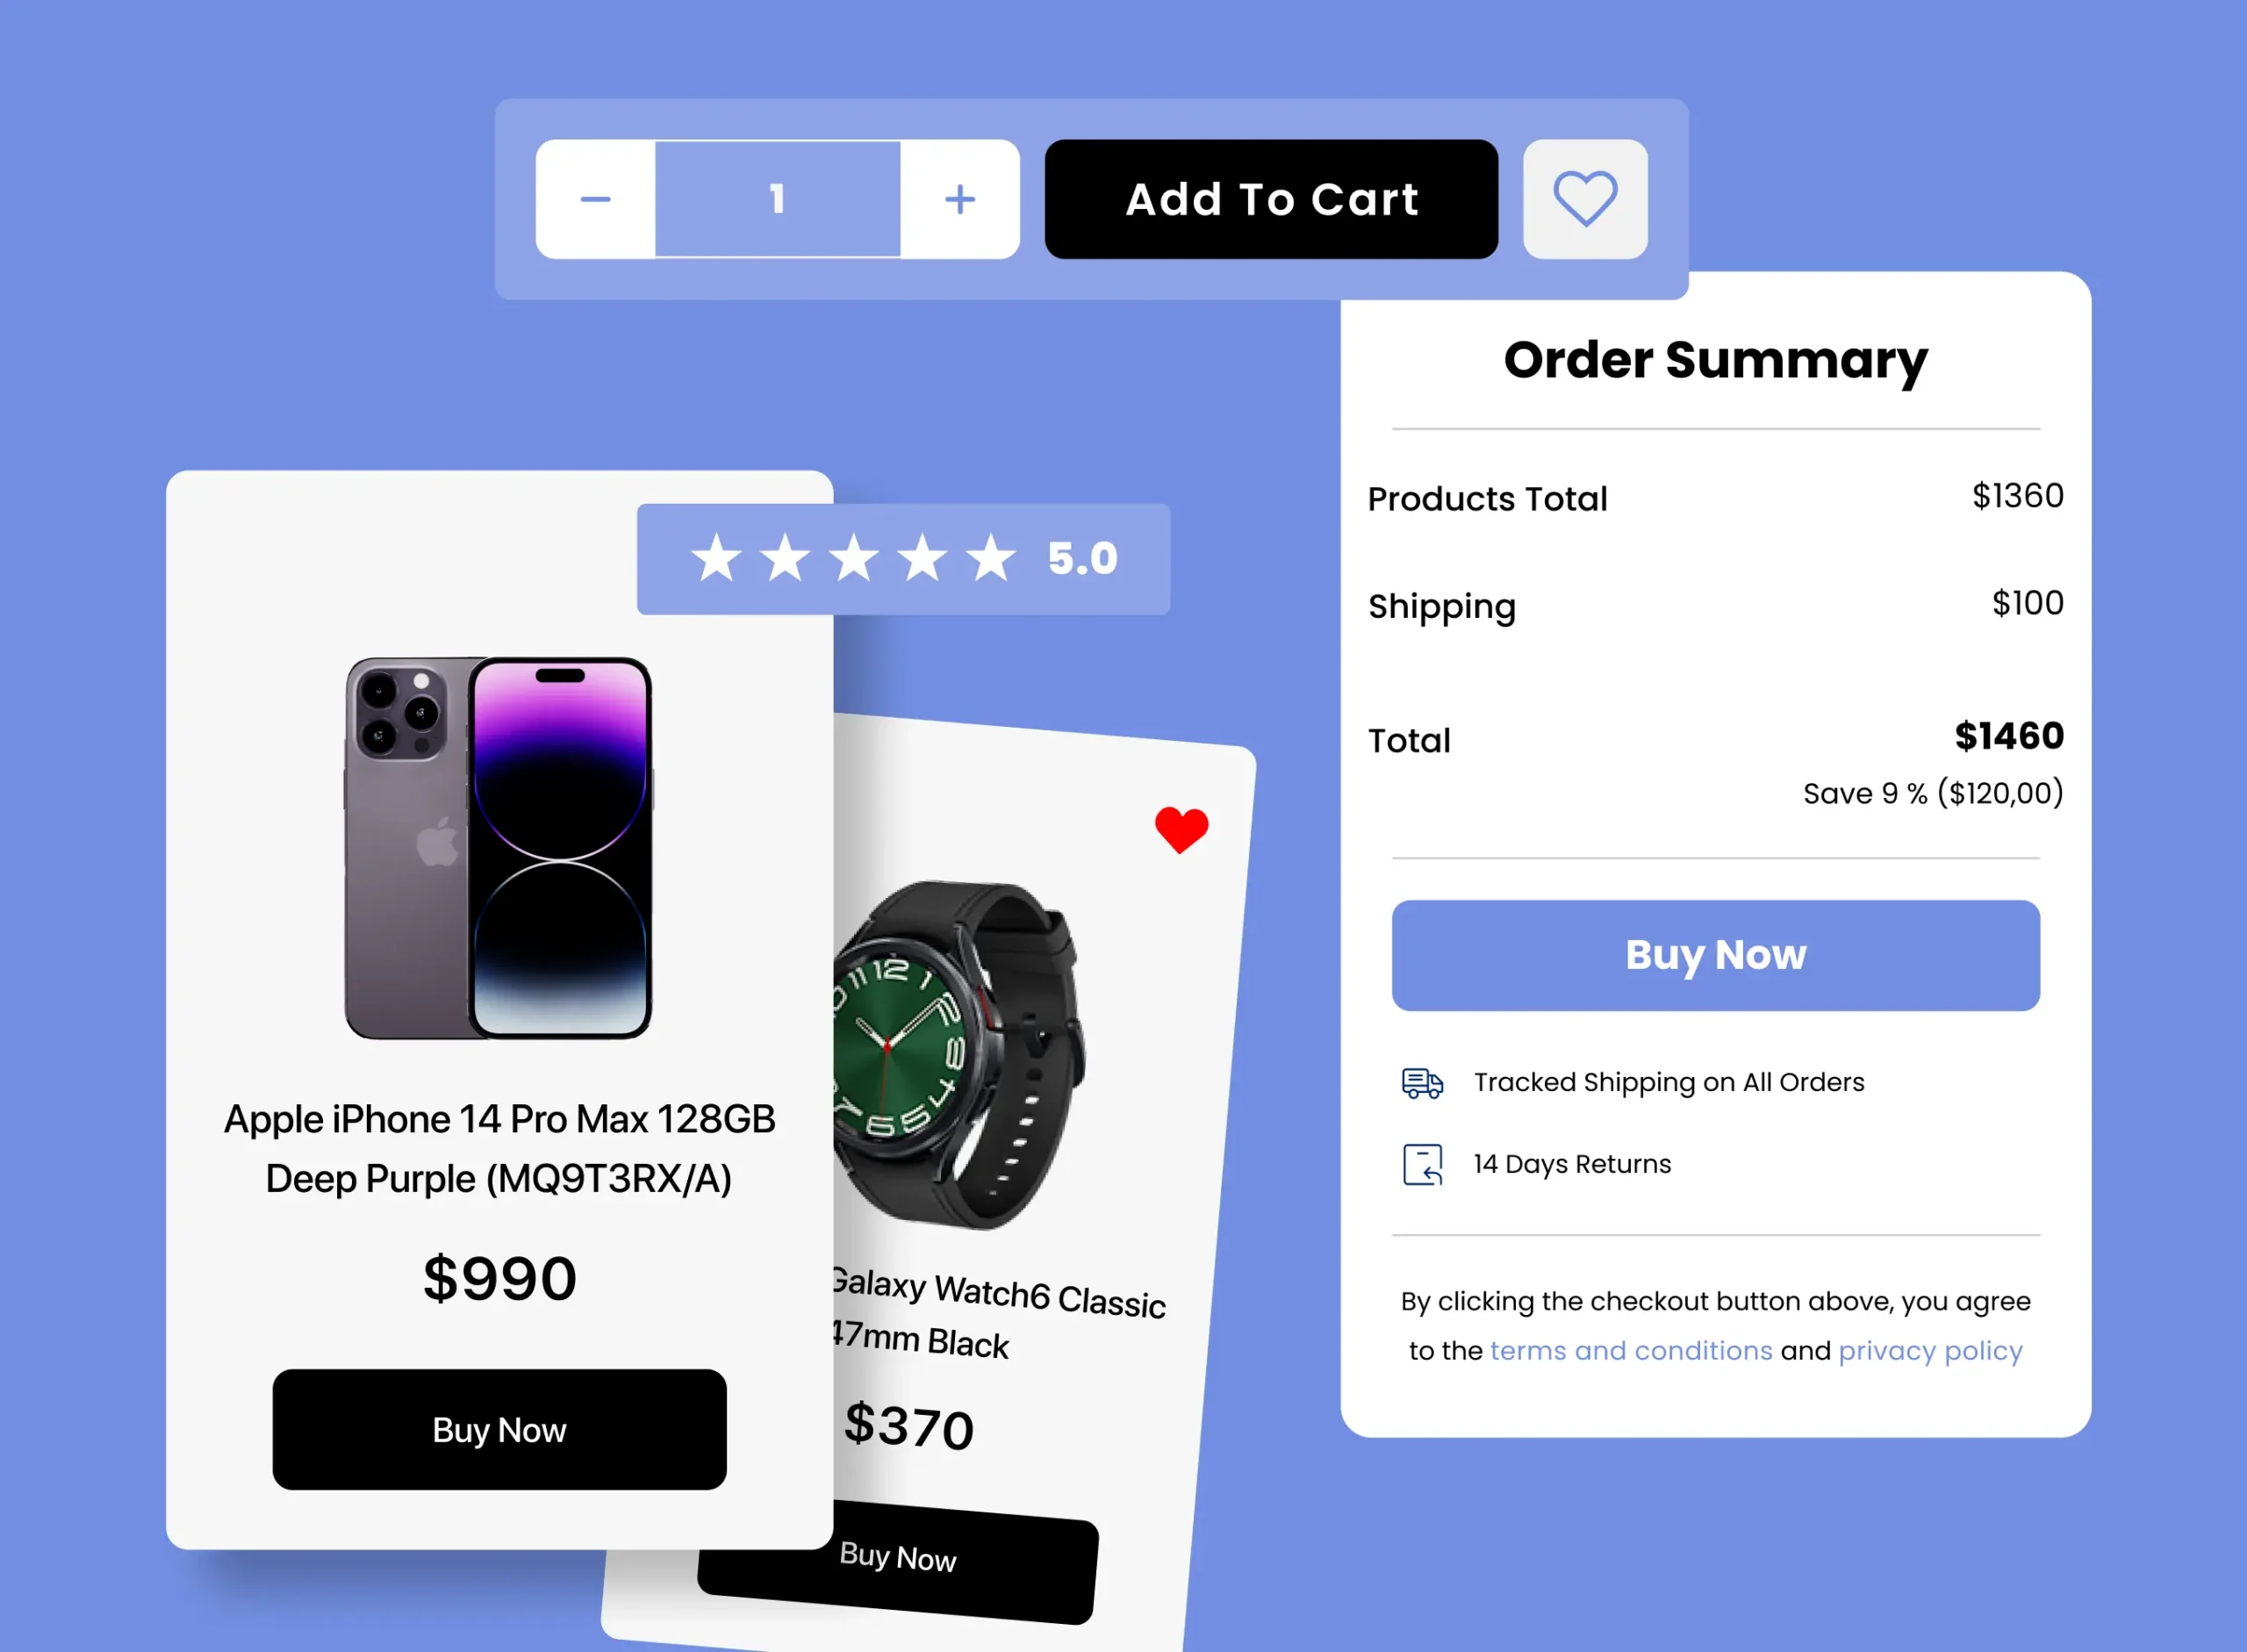The height and width of the screenshot is (1652, 2247).
Task: Open the iPhone 14 Pro Max image
Action: pos(498,848)
